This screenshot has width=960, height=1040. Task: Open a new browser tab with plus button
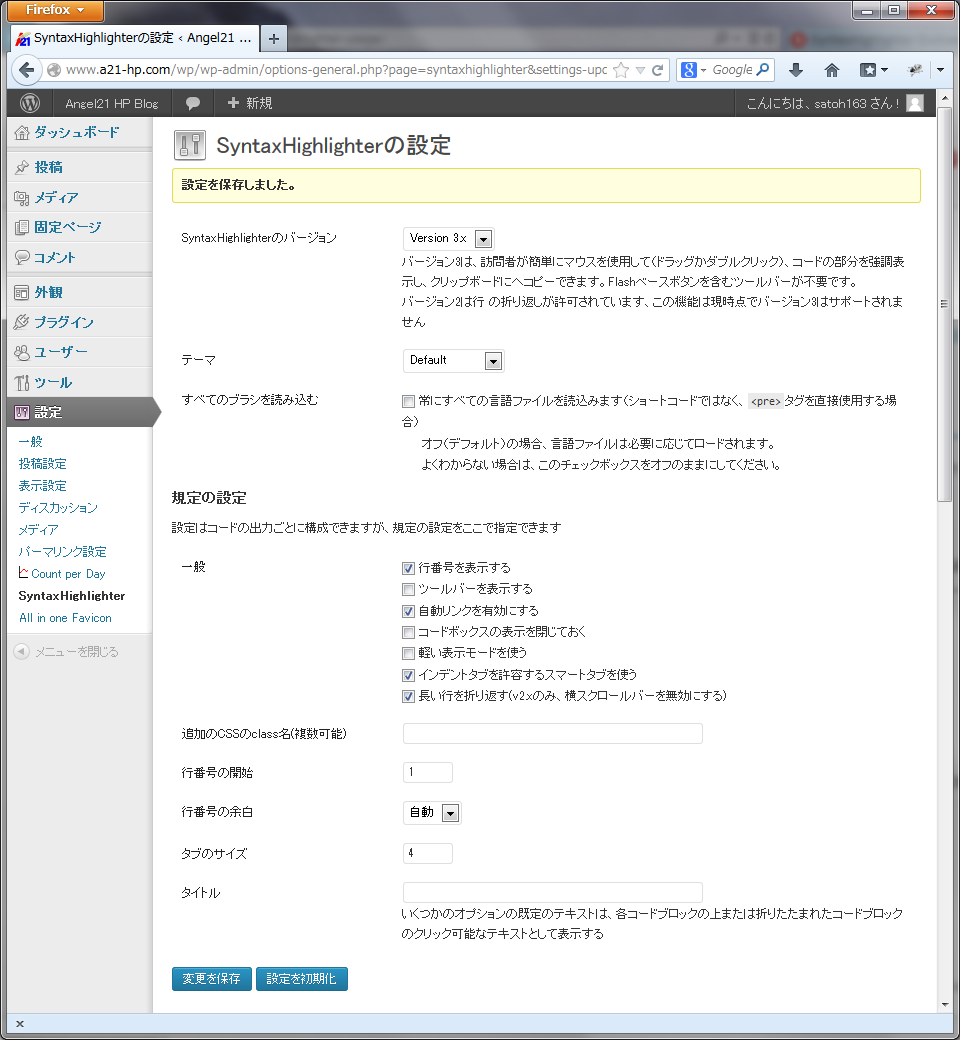click(273, 38)
